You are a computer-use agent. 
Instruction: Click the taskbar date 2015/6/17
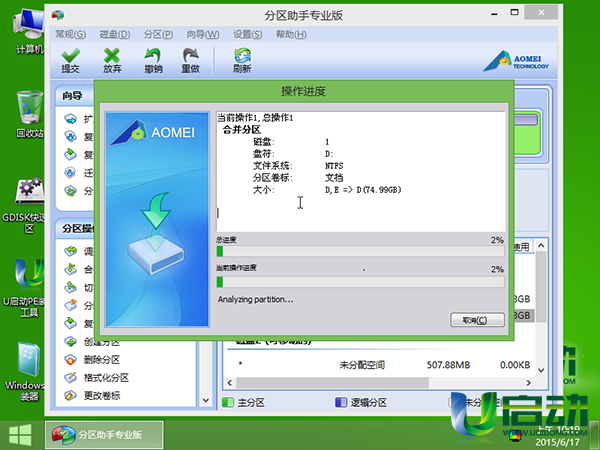[x=557, y=442]
